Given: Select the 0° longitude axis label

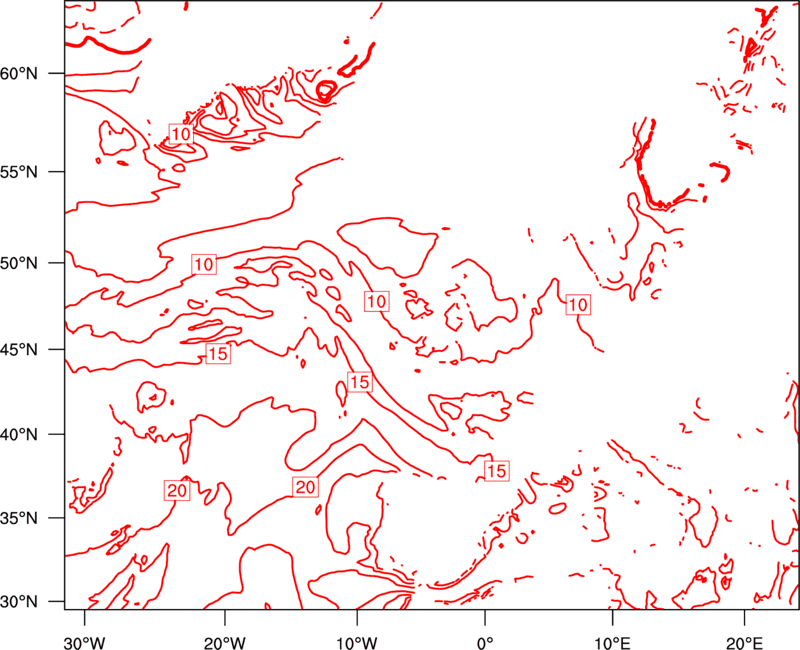Looking at the screenshot, I should tap(485, 642).
